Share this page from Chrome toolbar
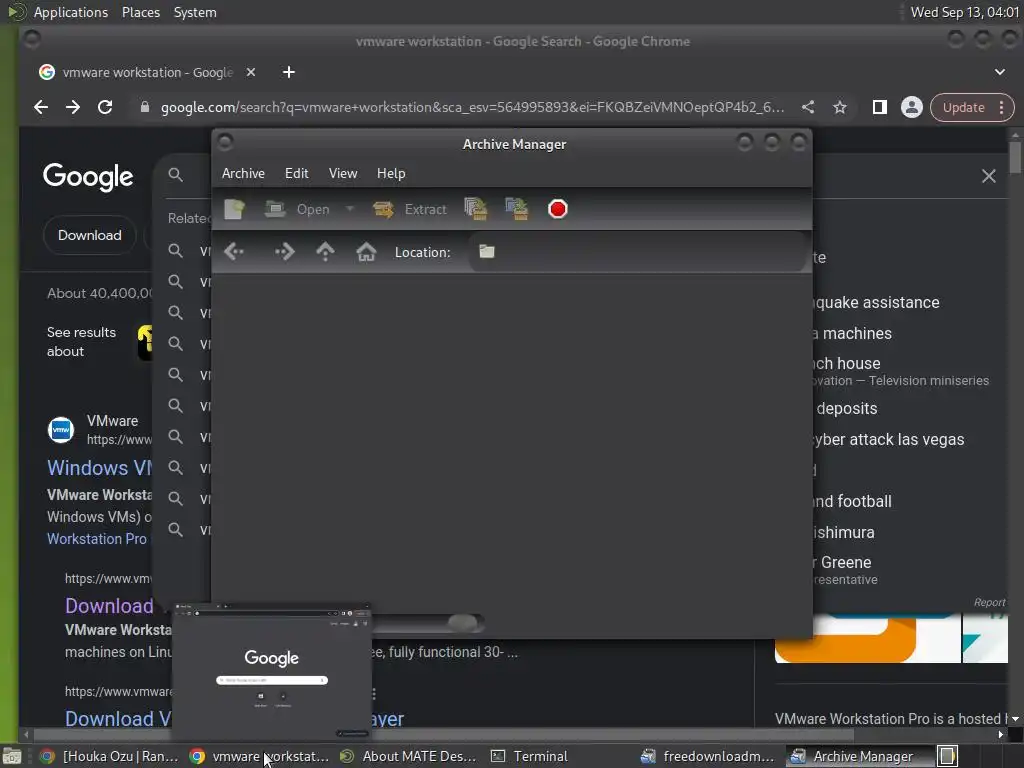 click(808, 107)
